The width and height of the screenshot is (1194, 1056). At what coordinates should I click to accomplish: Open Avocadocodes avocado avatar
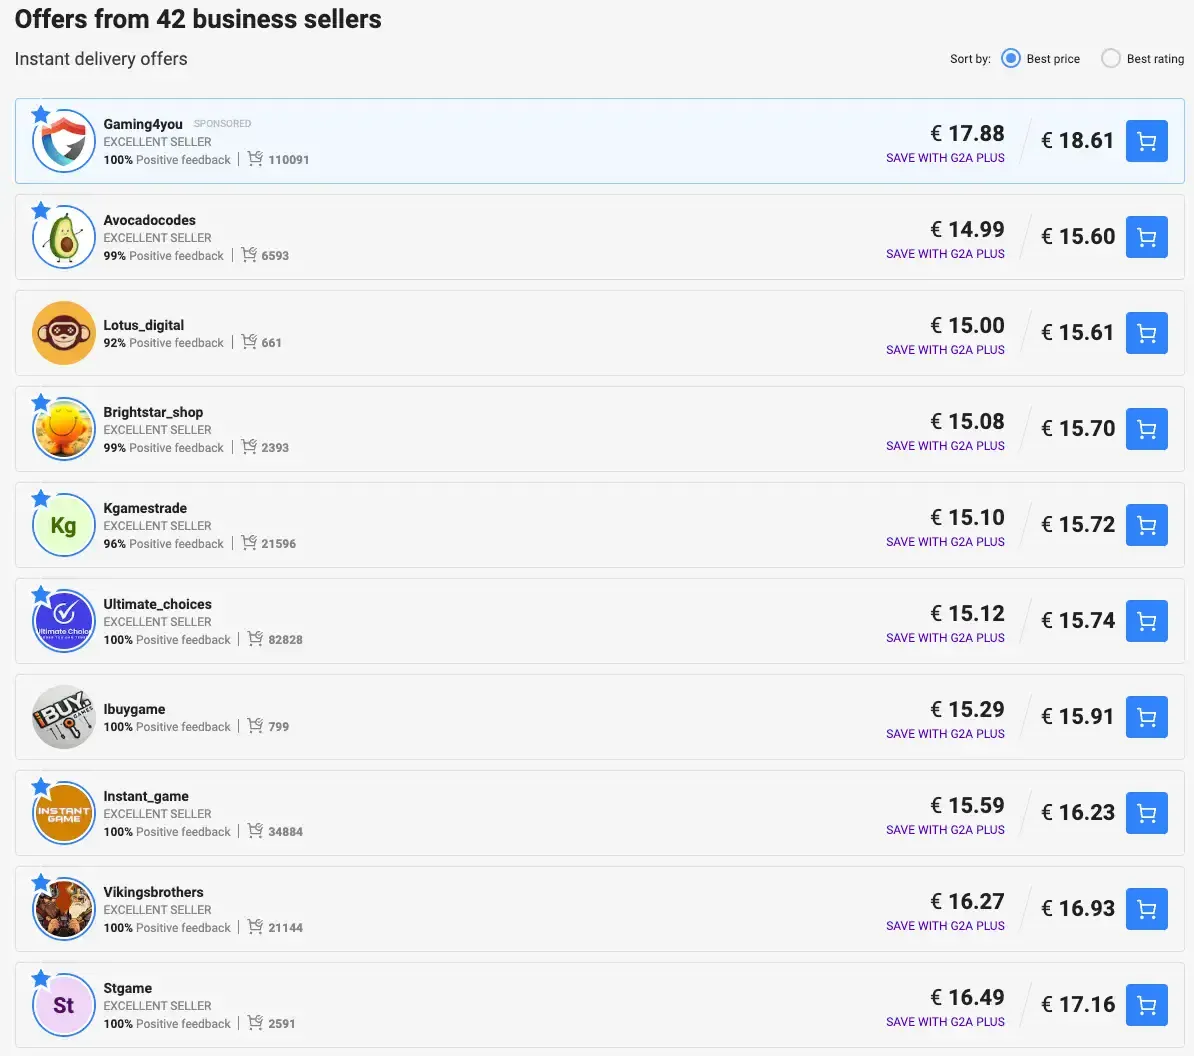point(63,237)
